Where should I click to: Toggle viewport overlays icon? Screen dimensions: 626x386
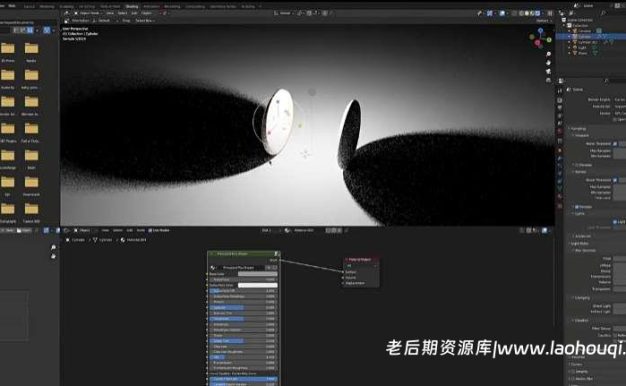502,13
